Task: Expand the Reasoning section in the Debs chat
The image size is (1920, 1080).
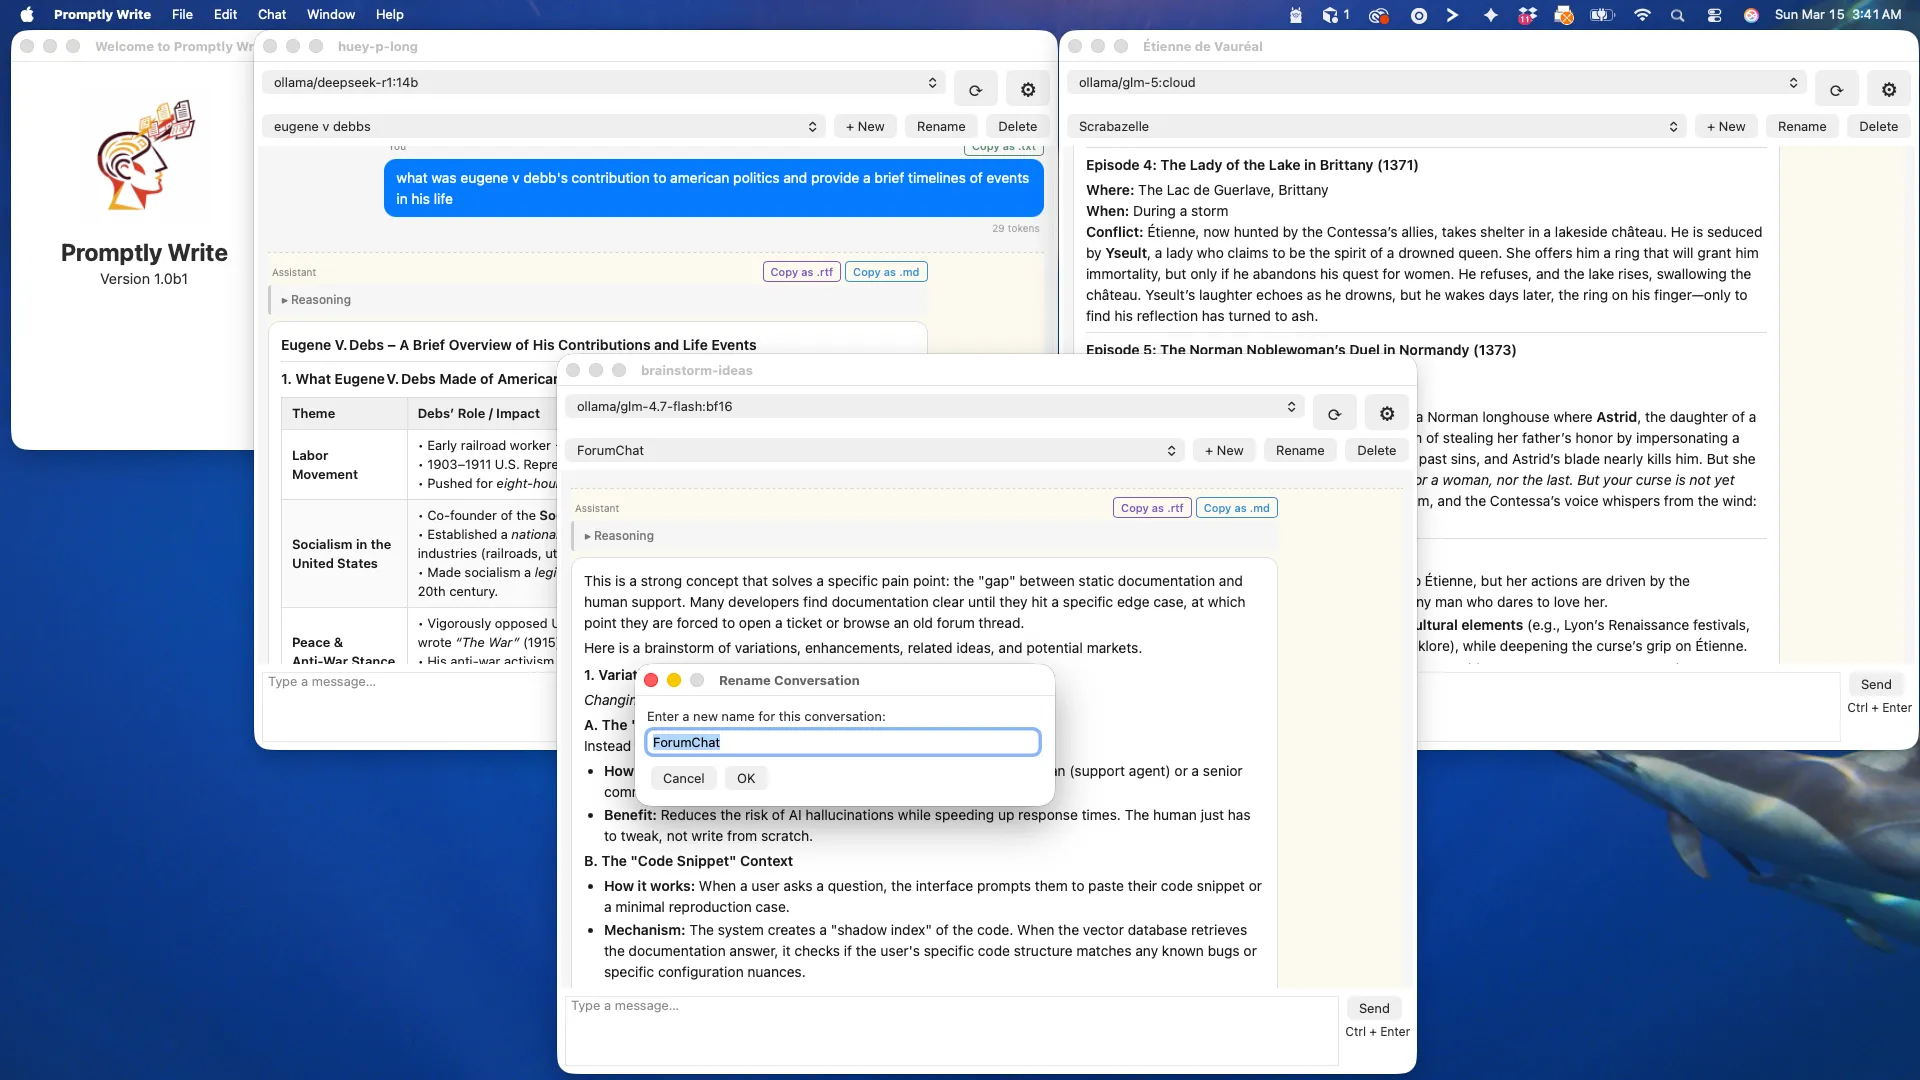Action: (x=316, y=299)
